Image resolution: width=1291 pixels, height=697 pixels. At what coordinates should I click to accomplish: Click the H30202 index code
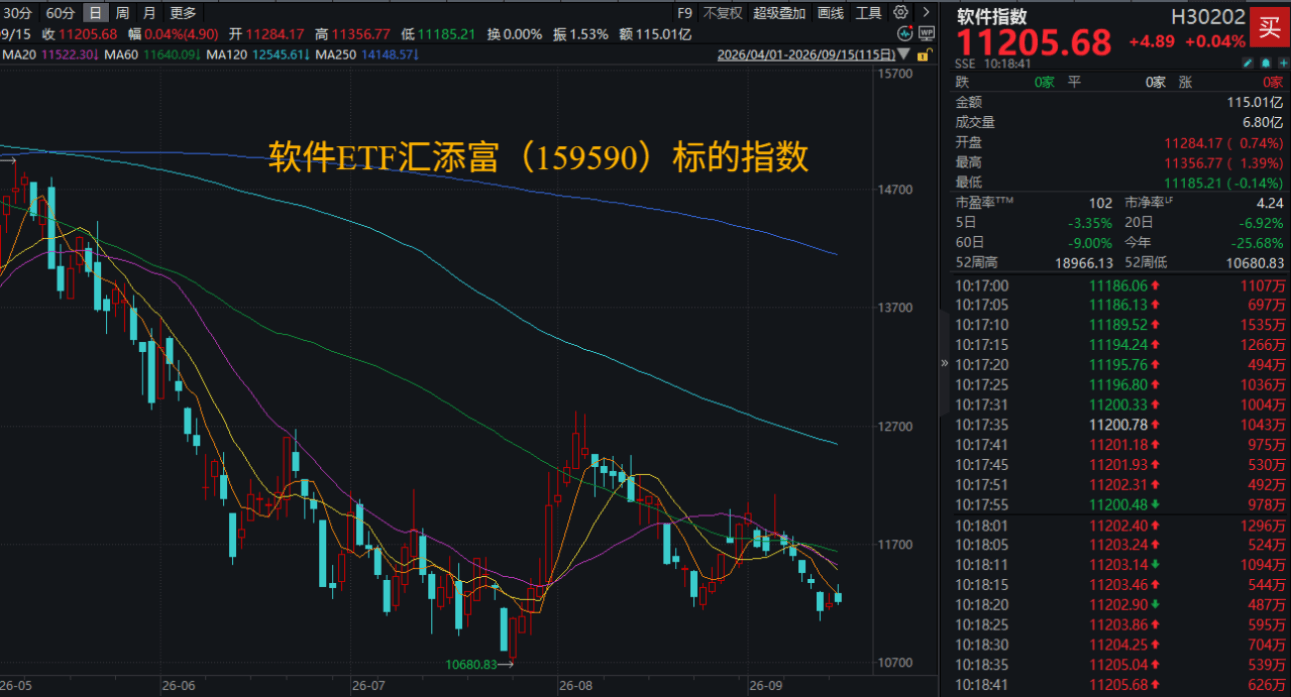[x=1208, y=16]
